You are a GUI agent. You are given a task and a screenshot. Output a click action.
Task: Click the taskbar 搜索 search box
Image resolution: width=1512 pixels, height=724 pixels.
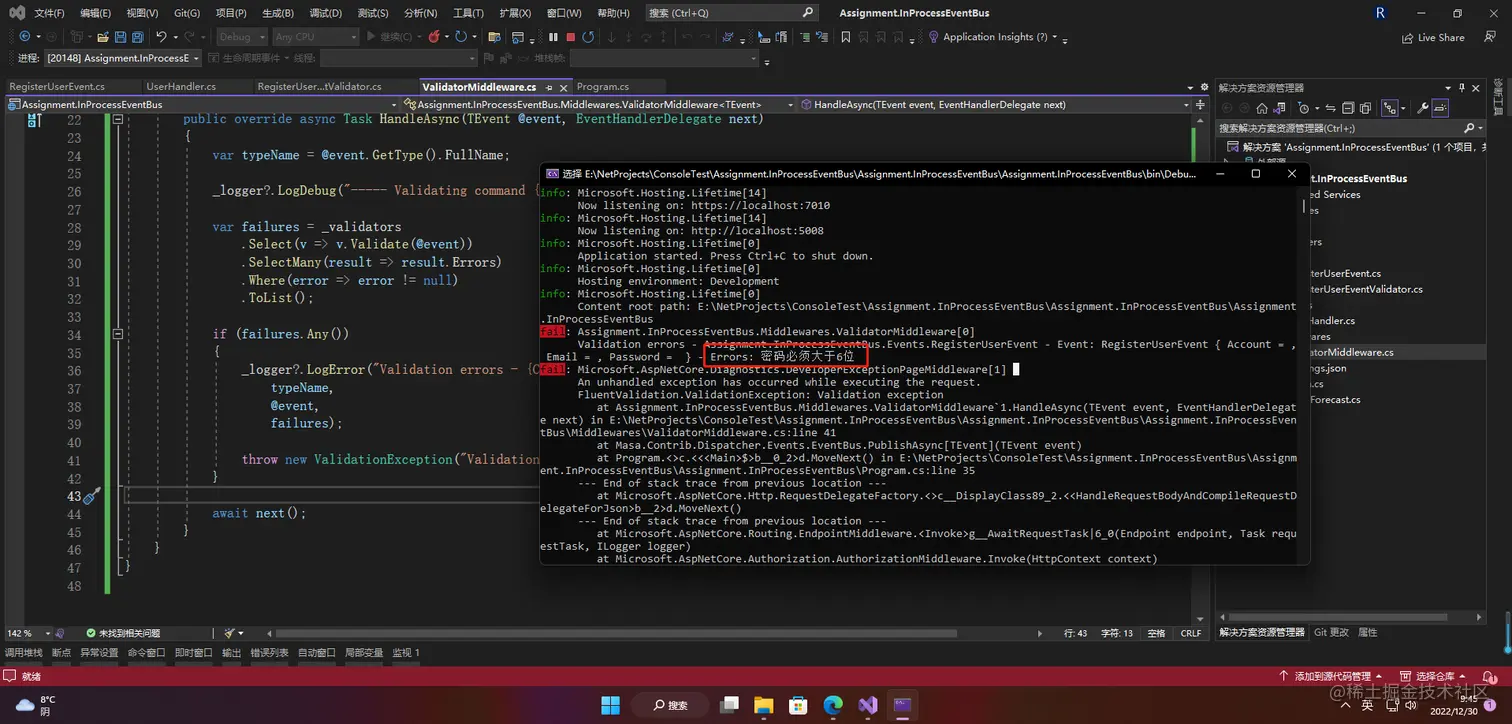coord(669,705)
